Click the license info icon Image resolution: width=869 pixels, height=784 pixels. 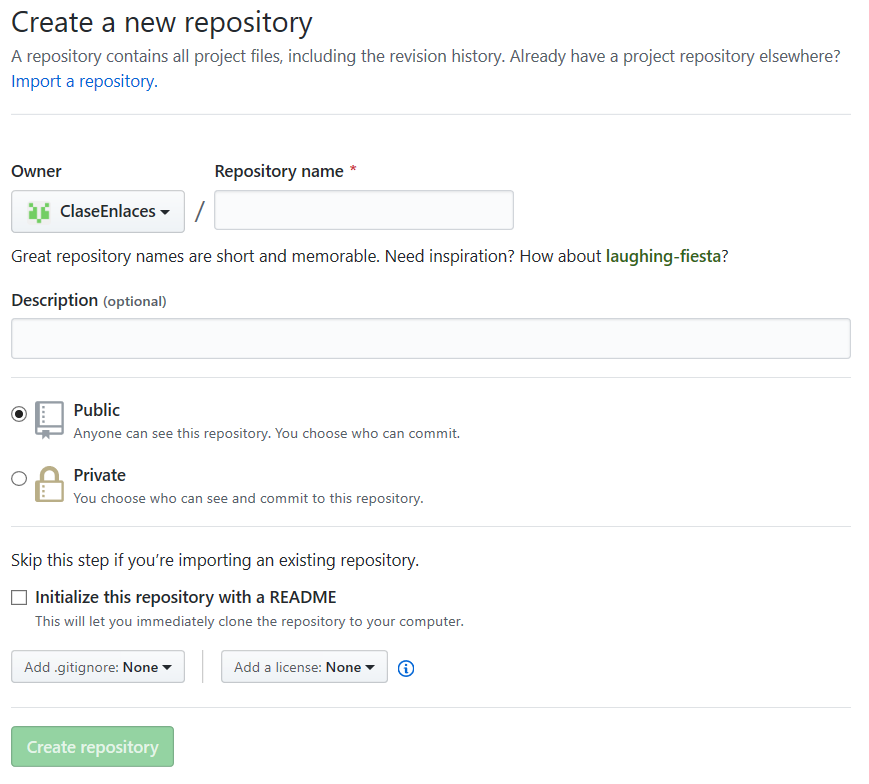pos(406,668)
